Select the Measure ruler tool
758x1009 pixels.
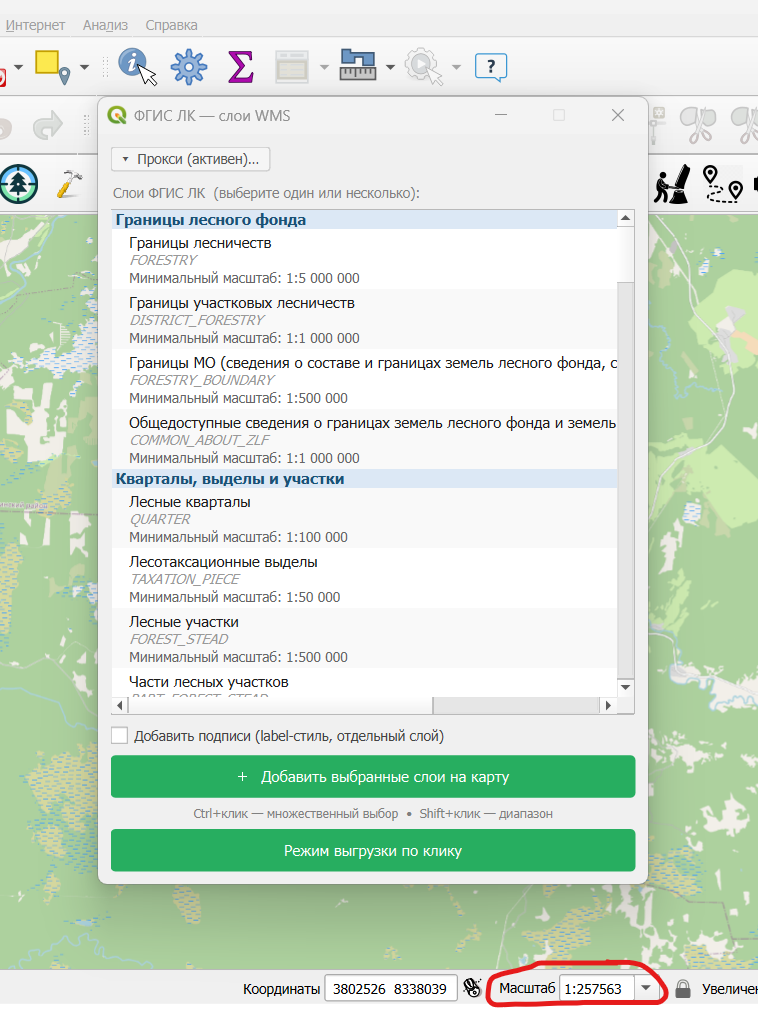coord(358,66)
